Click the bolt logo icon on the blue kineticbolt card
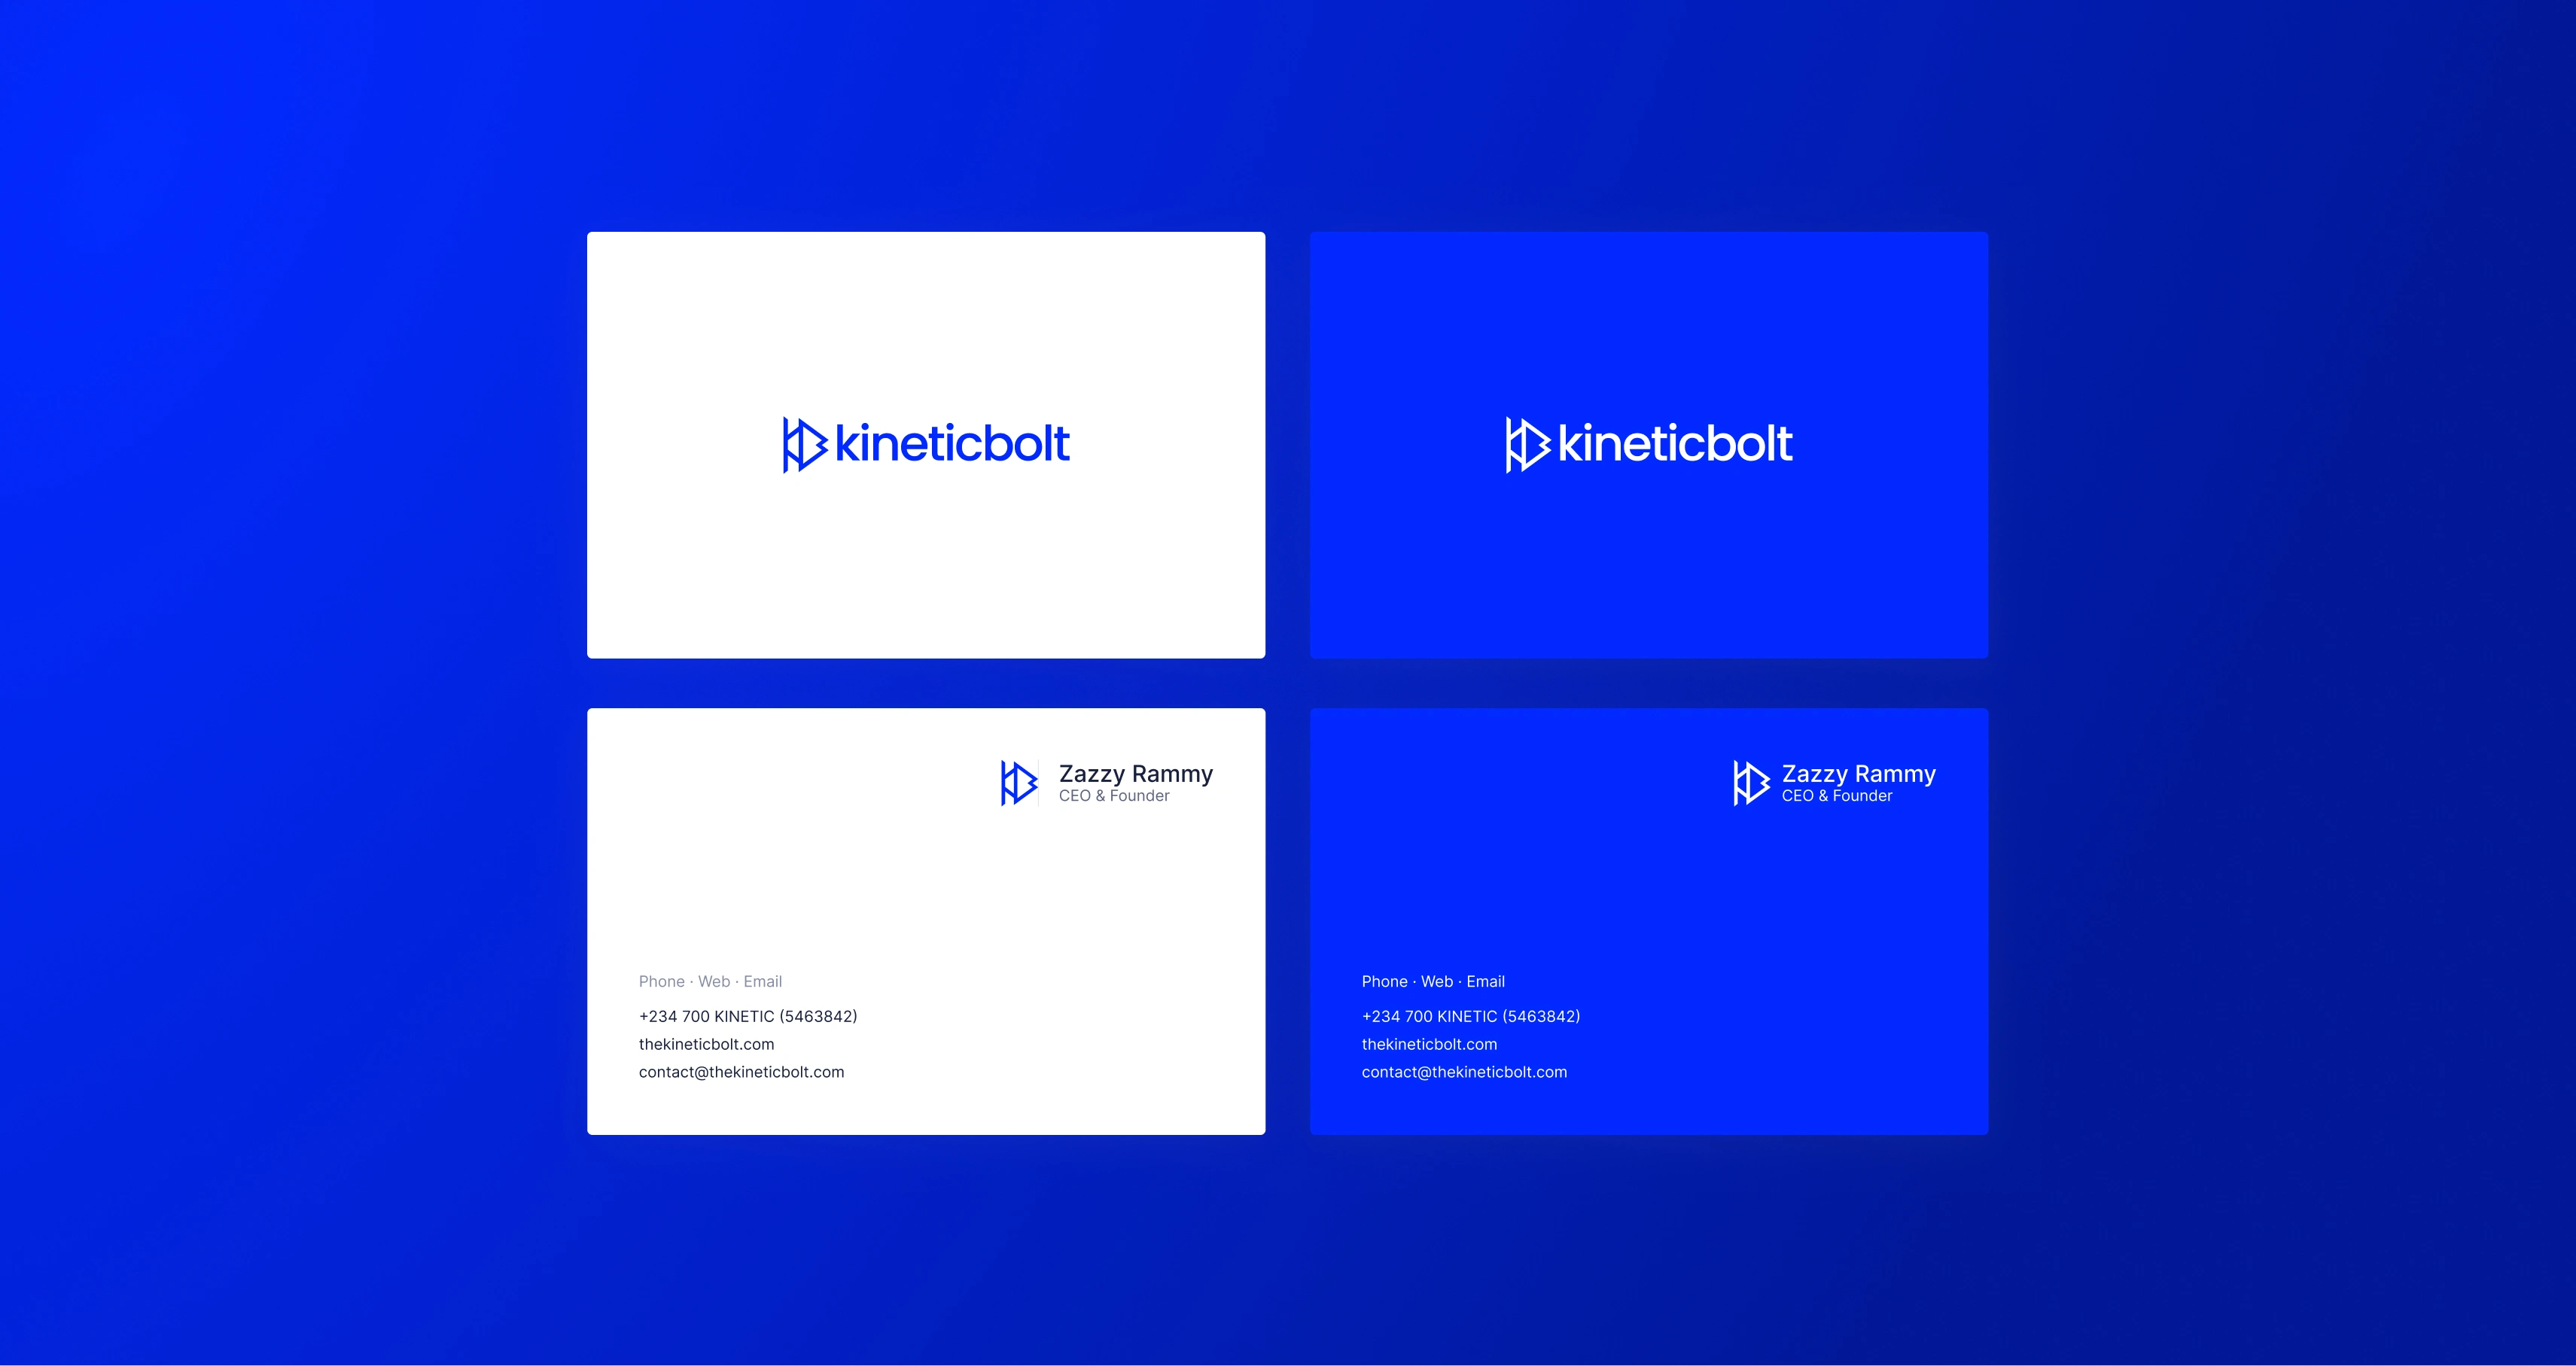Image resolution: width=2576 pixels, height=1366 pixels. (1528, 445)
